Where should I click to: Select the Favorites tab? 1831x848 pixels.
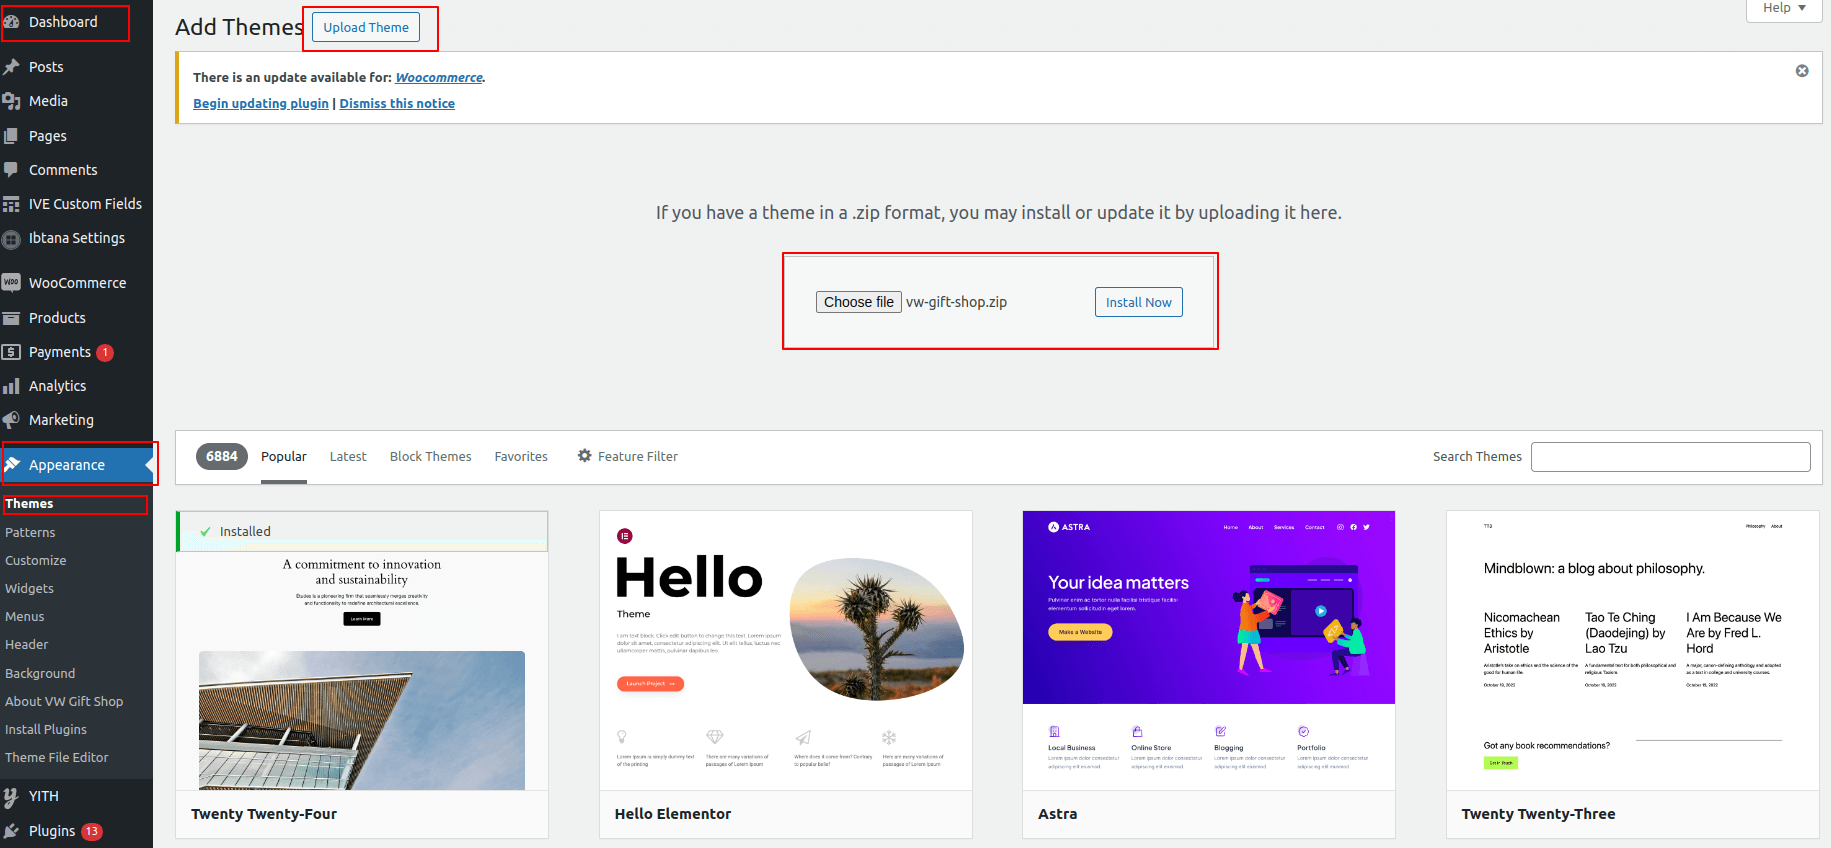click(x=521, y=456)
